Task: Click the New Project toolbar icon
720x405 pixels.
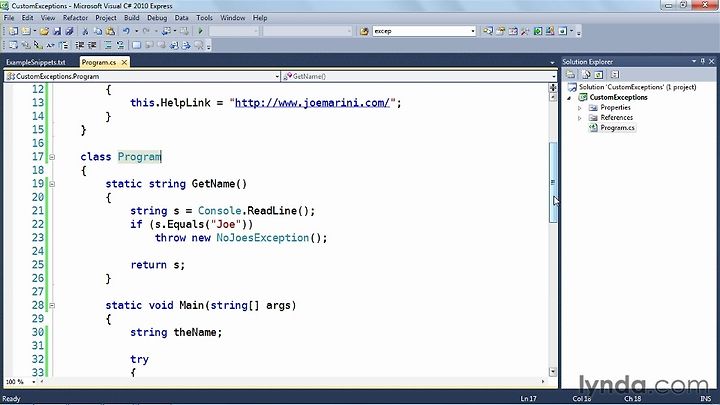Action: tap(13, 31)
